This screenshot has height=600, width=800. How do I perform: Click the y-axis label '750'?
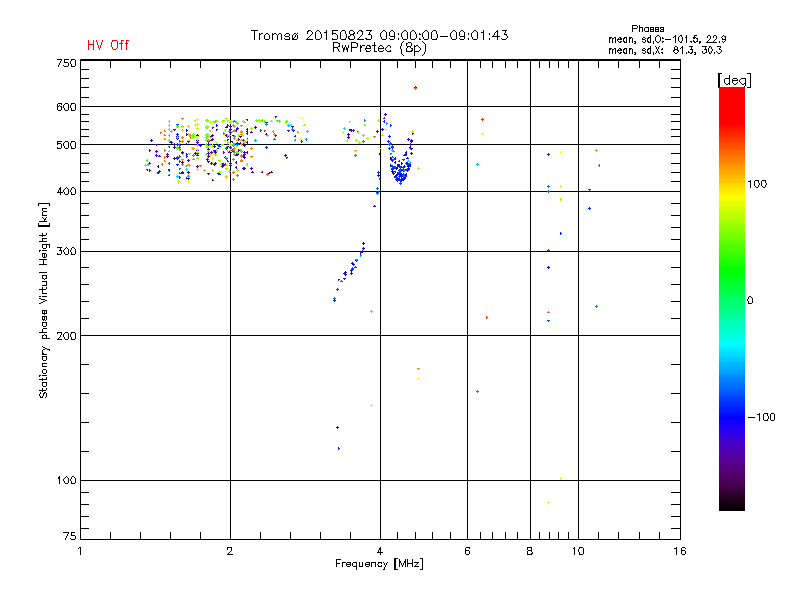pyautogui.click(x=66, y=63)
